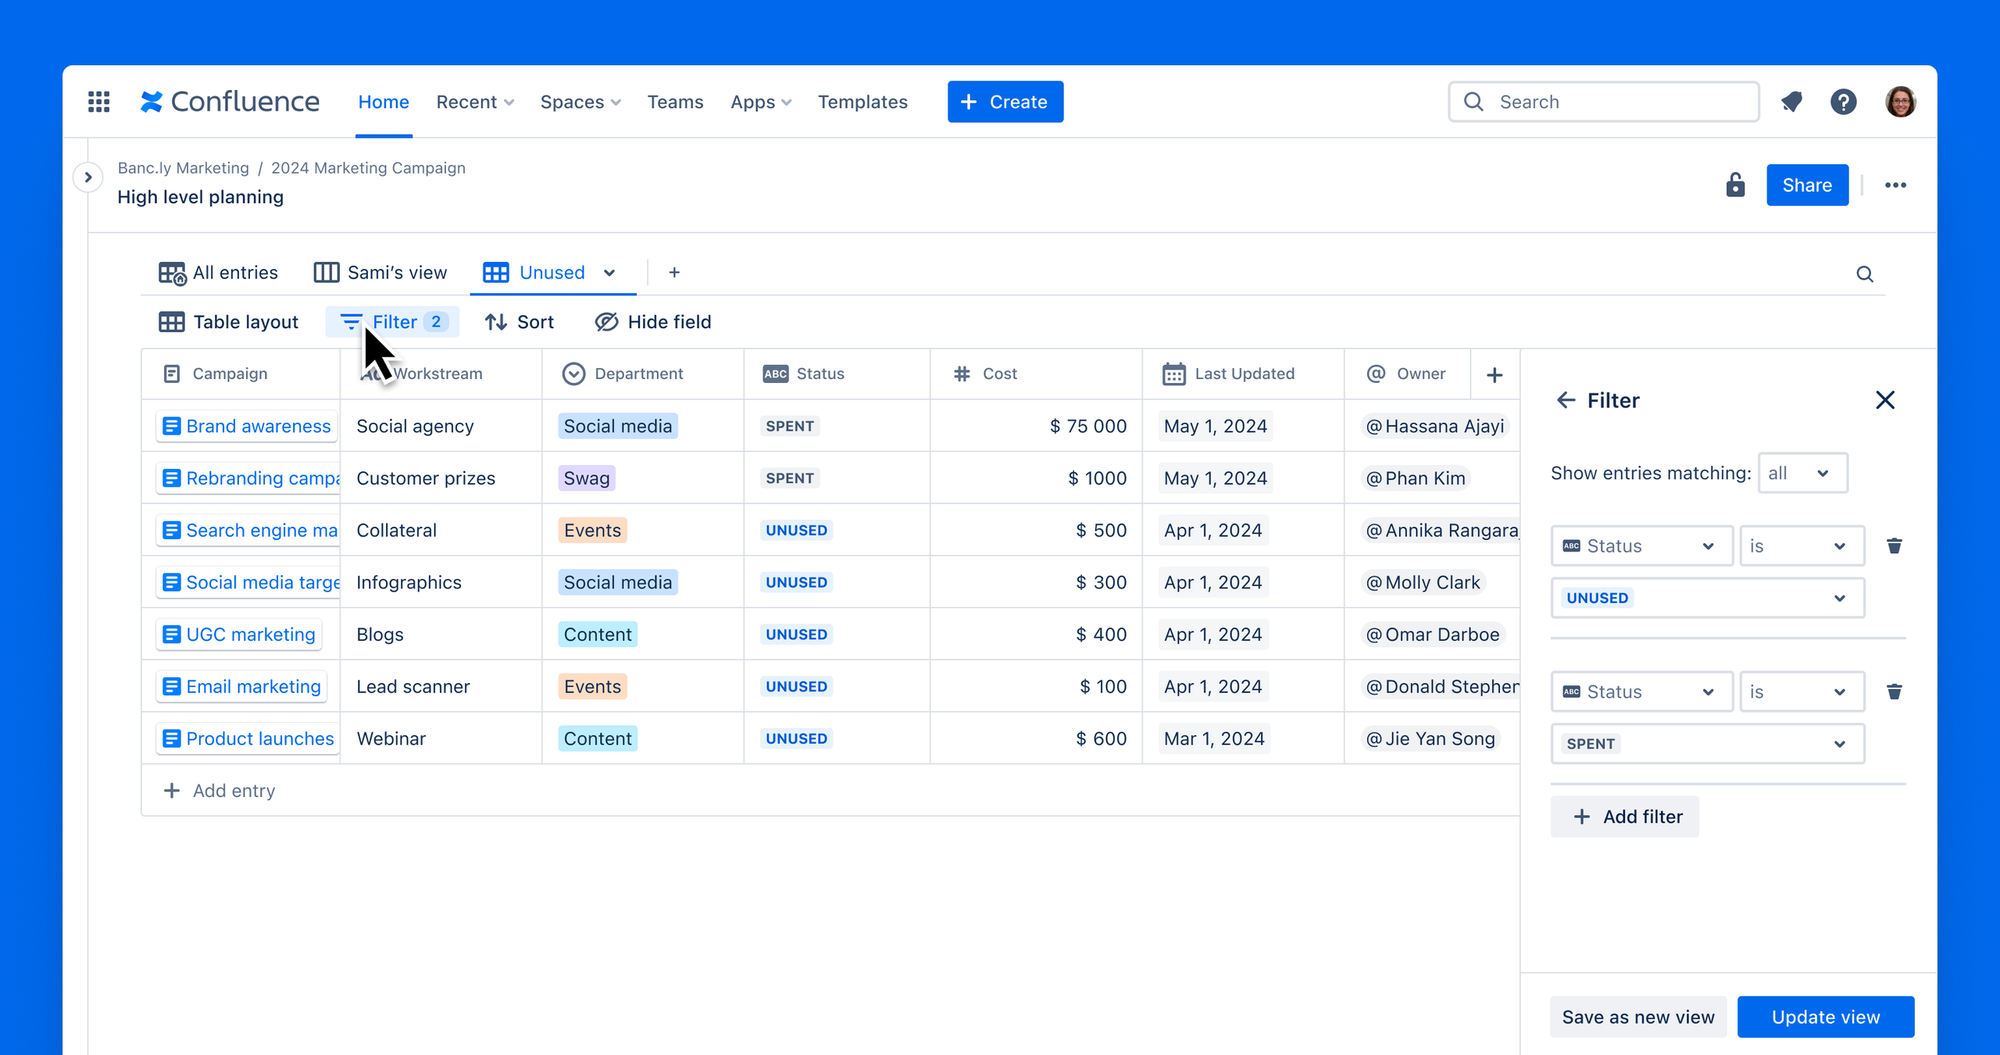Click the page restrictions lock icon

(x=1735, y=185)
